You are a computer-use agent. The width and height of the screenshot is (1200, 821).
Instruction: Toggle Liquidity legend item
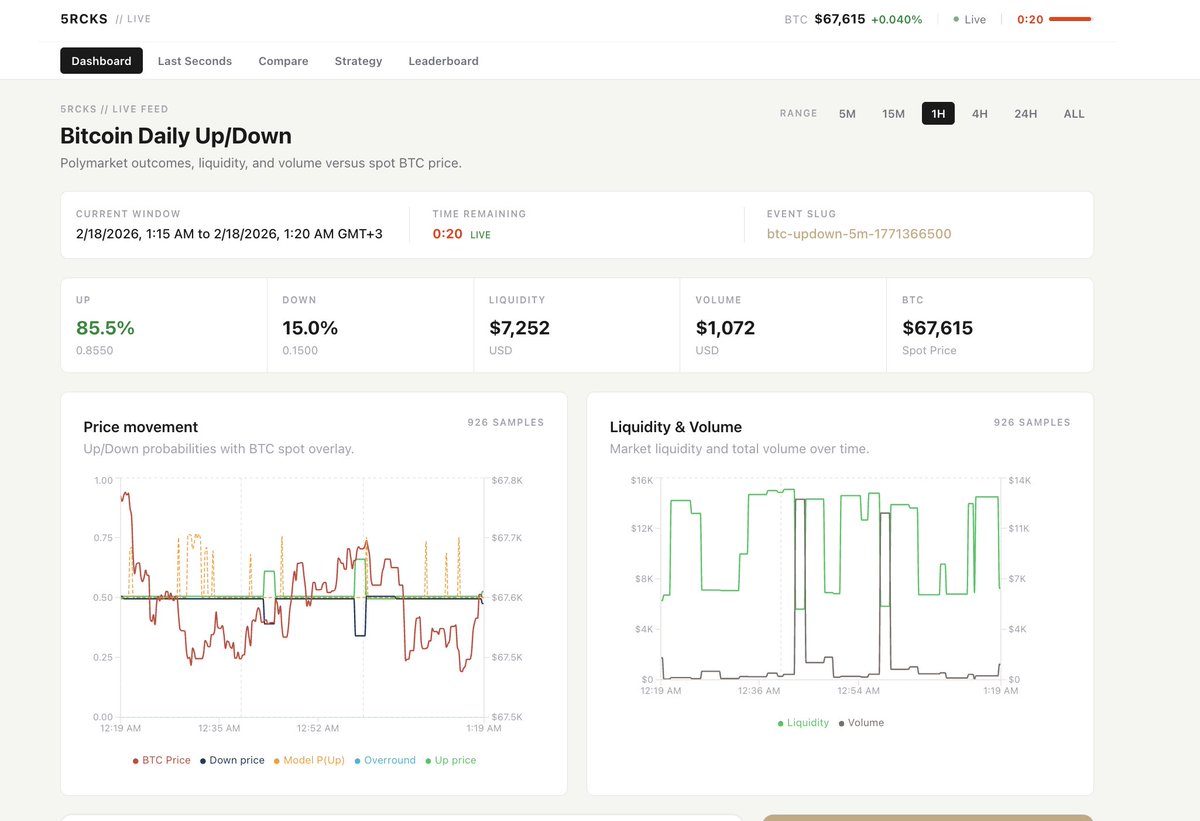pos(803,722)
